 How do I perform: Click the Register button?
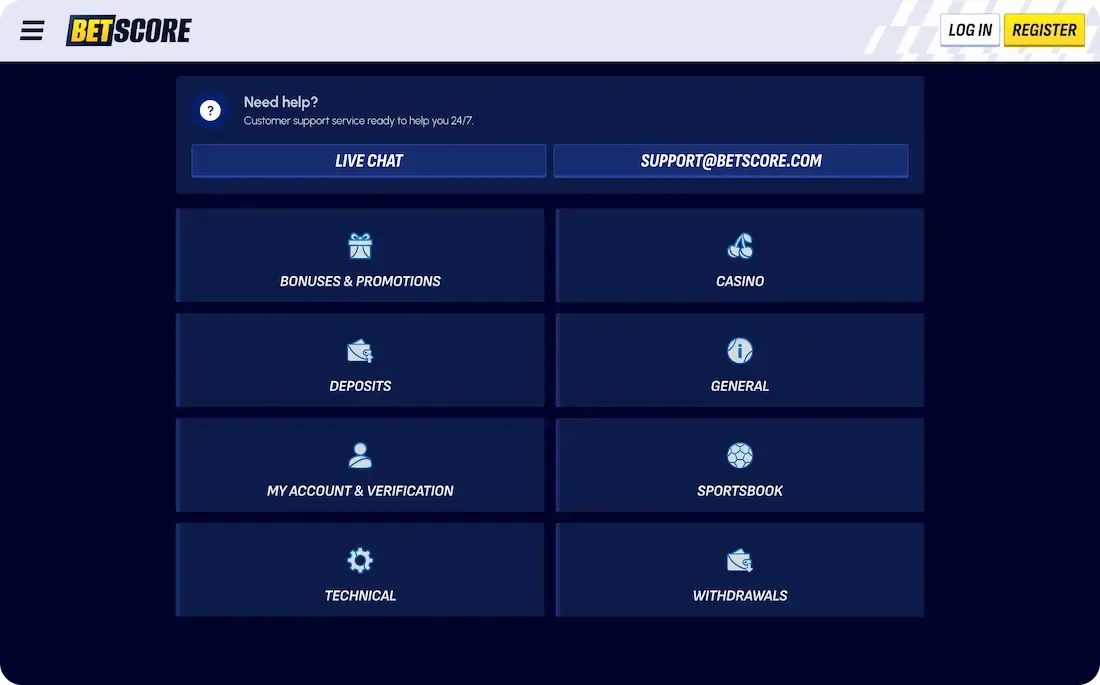[1044, 30]
